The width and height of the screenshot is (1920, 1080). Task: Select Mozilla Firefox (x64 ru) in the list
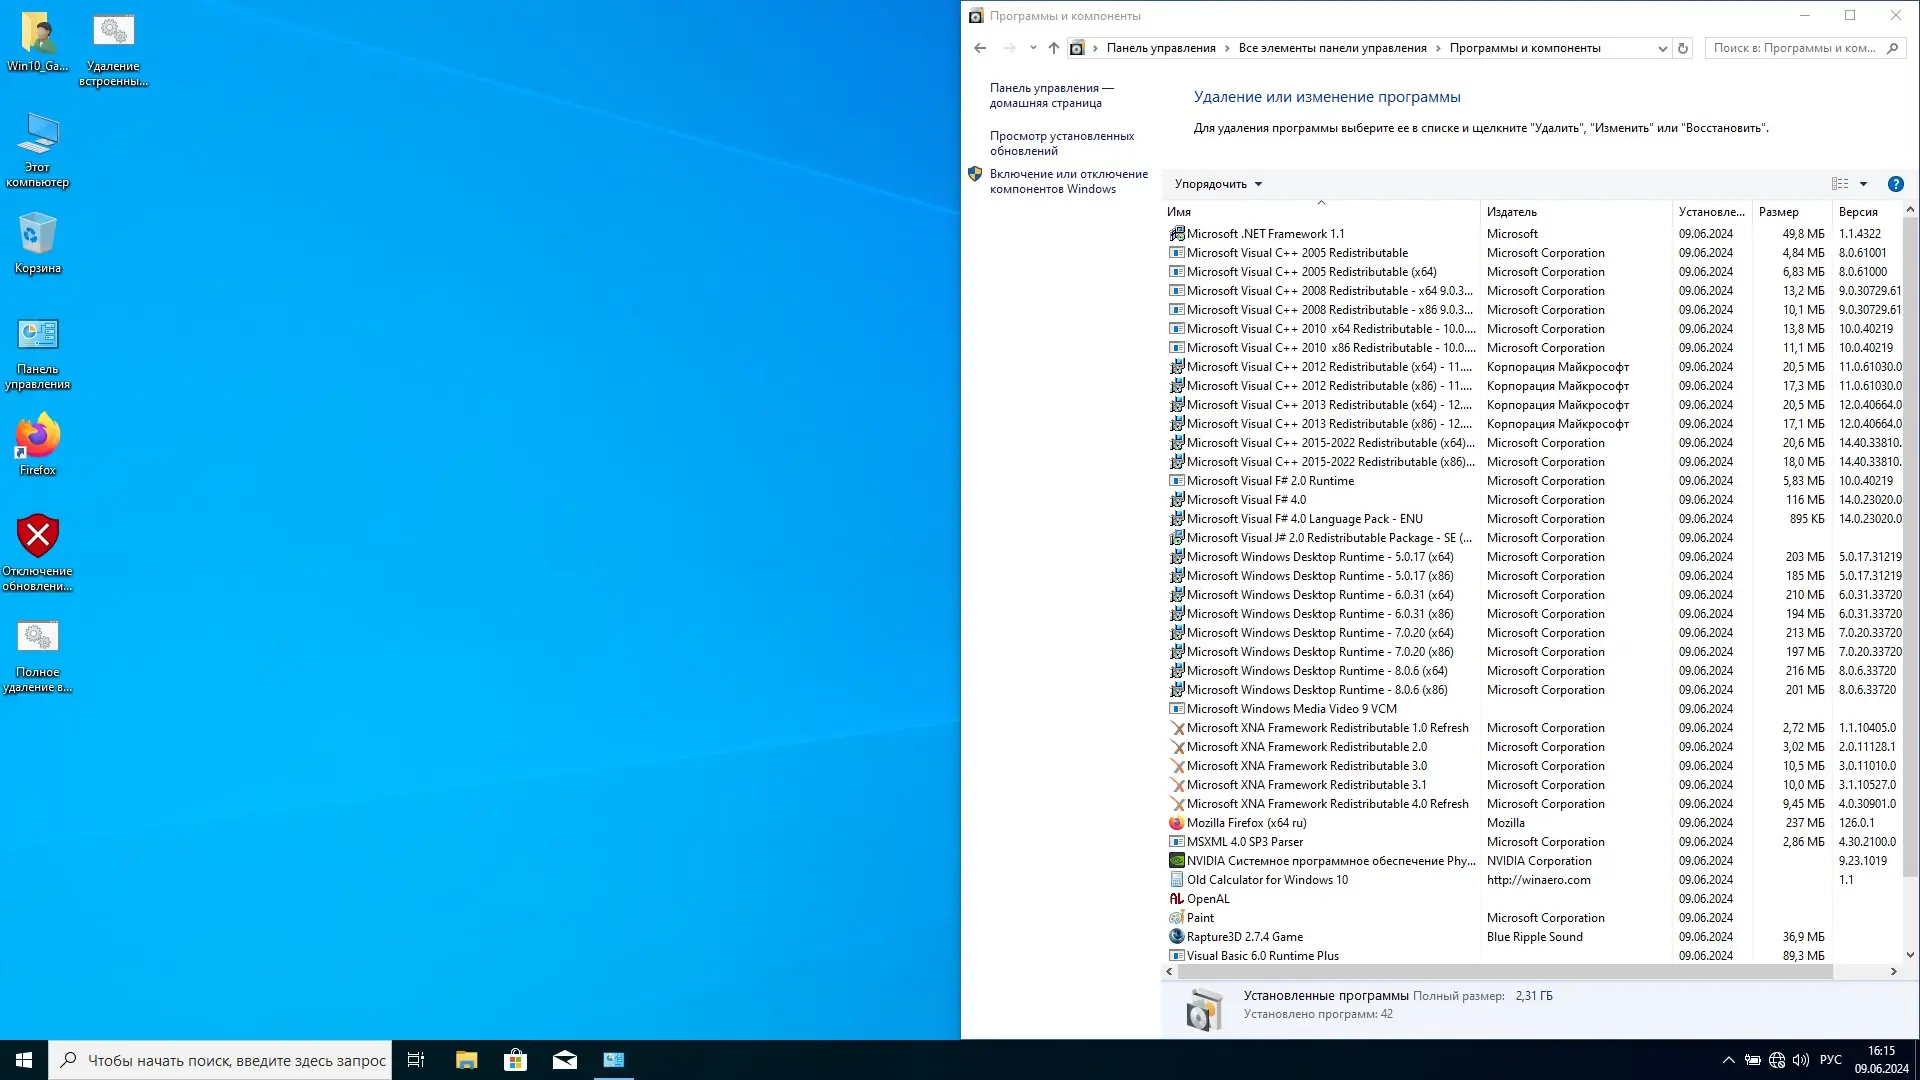[1246, 822]
